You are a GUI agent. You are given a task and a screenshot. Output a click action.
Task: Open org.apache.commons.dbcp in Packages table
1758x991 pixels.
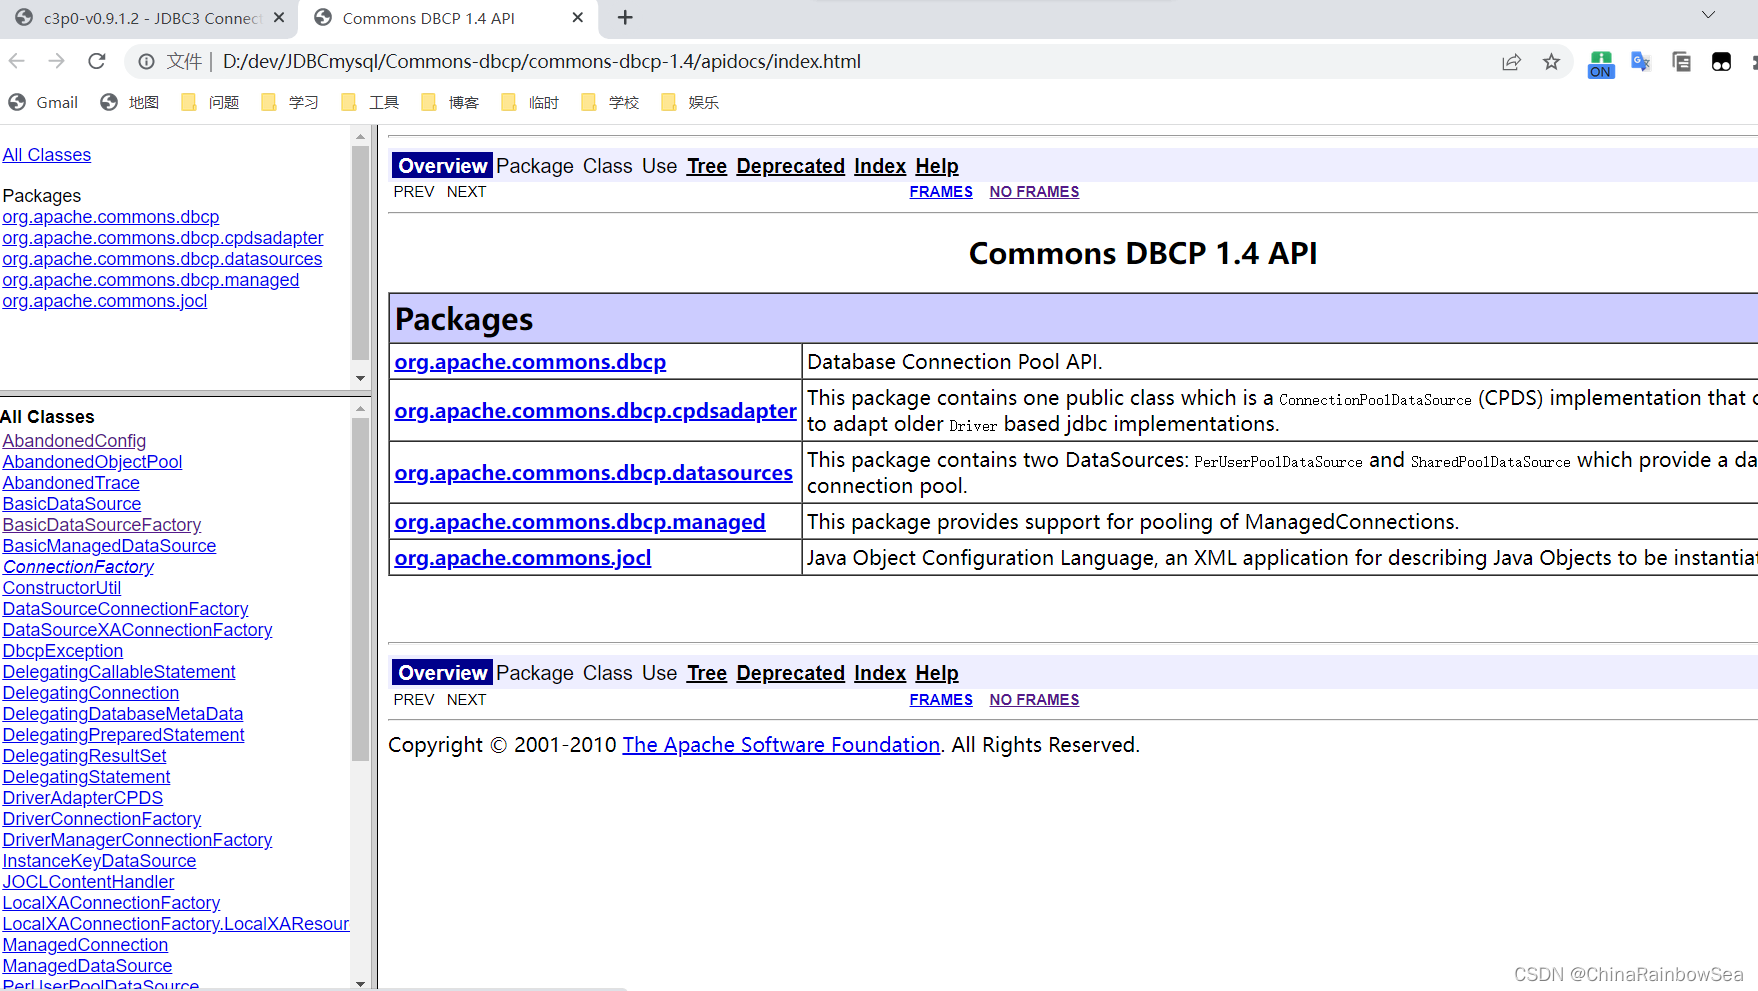(530, 362)
